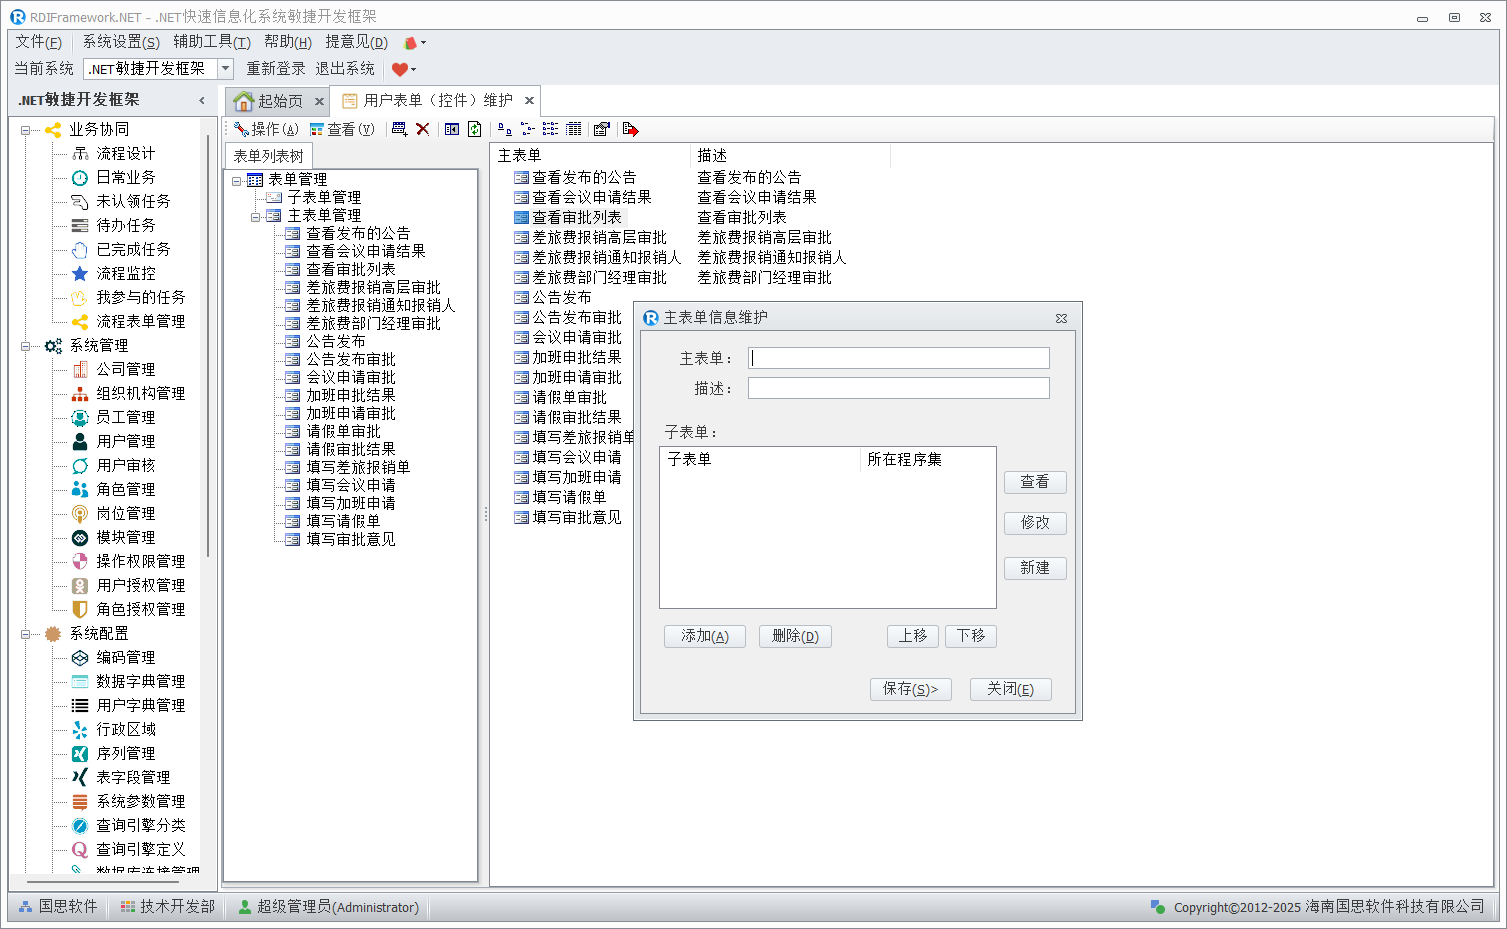Click the refresh icon in form toolbar

tap(475, 129)
